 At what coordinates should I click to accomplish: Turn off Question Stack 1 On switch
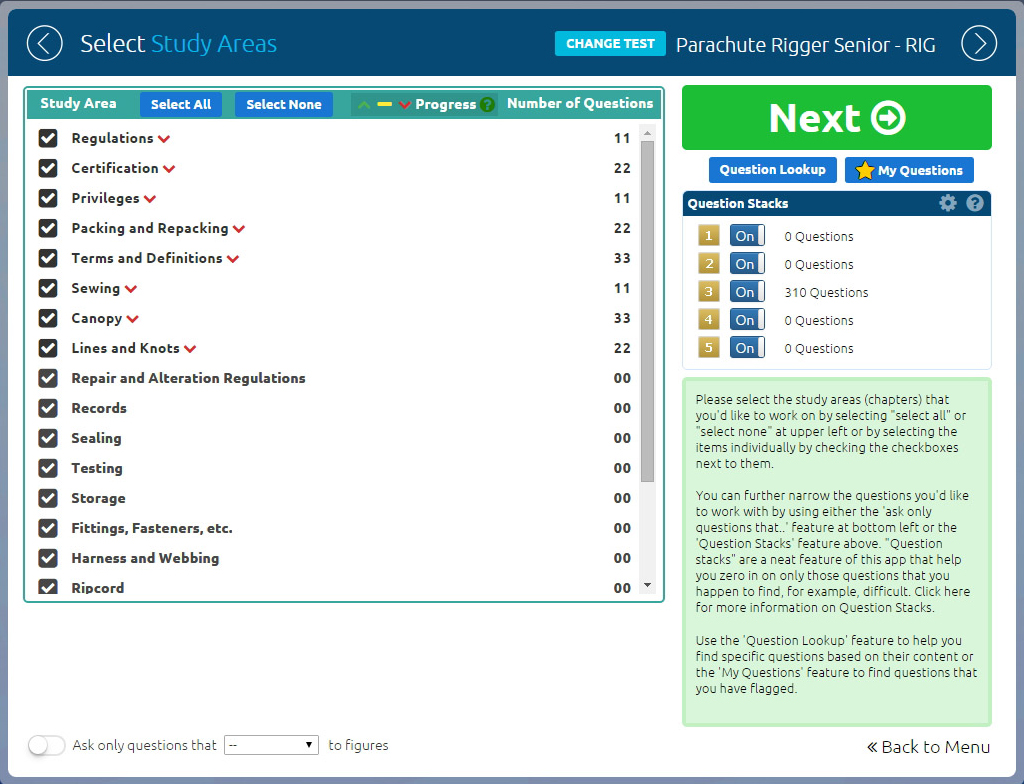click(x=747, y=236)
